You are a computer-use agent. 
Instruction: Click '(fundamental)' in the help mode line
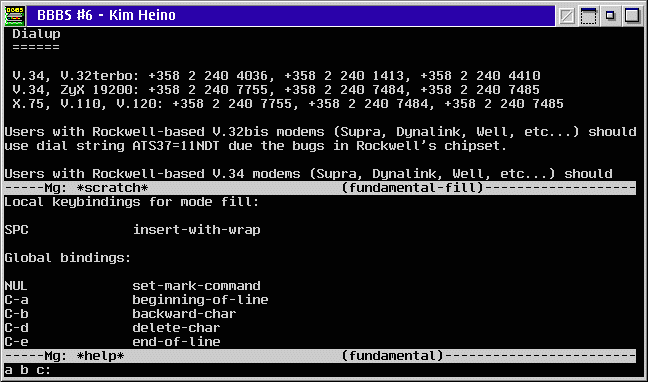pyautogui.click(x=393, y=356)
